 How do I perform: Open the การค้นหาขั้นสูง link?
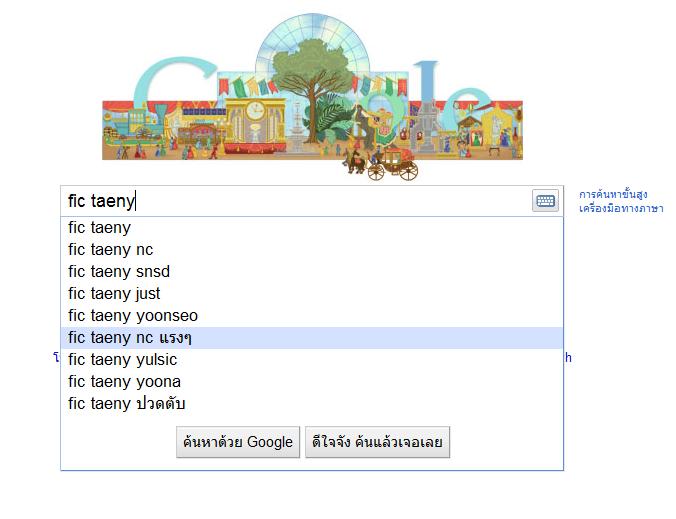click(x=613, y=195)
